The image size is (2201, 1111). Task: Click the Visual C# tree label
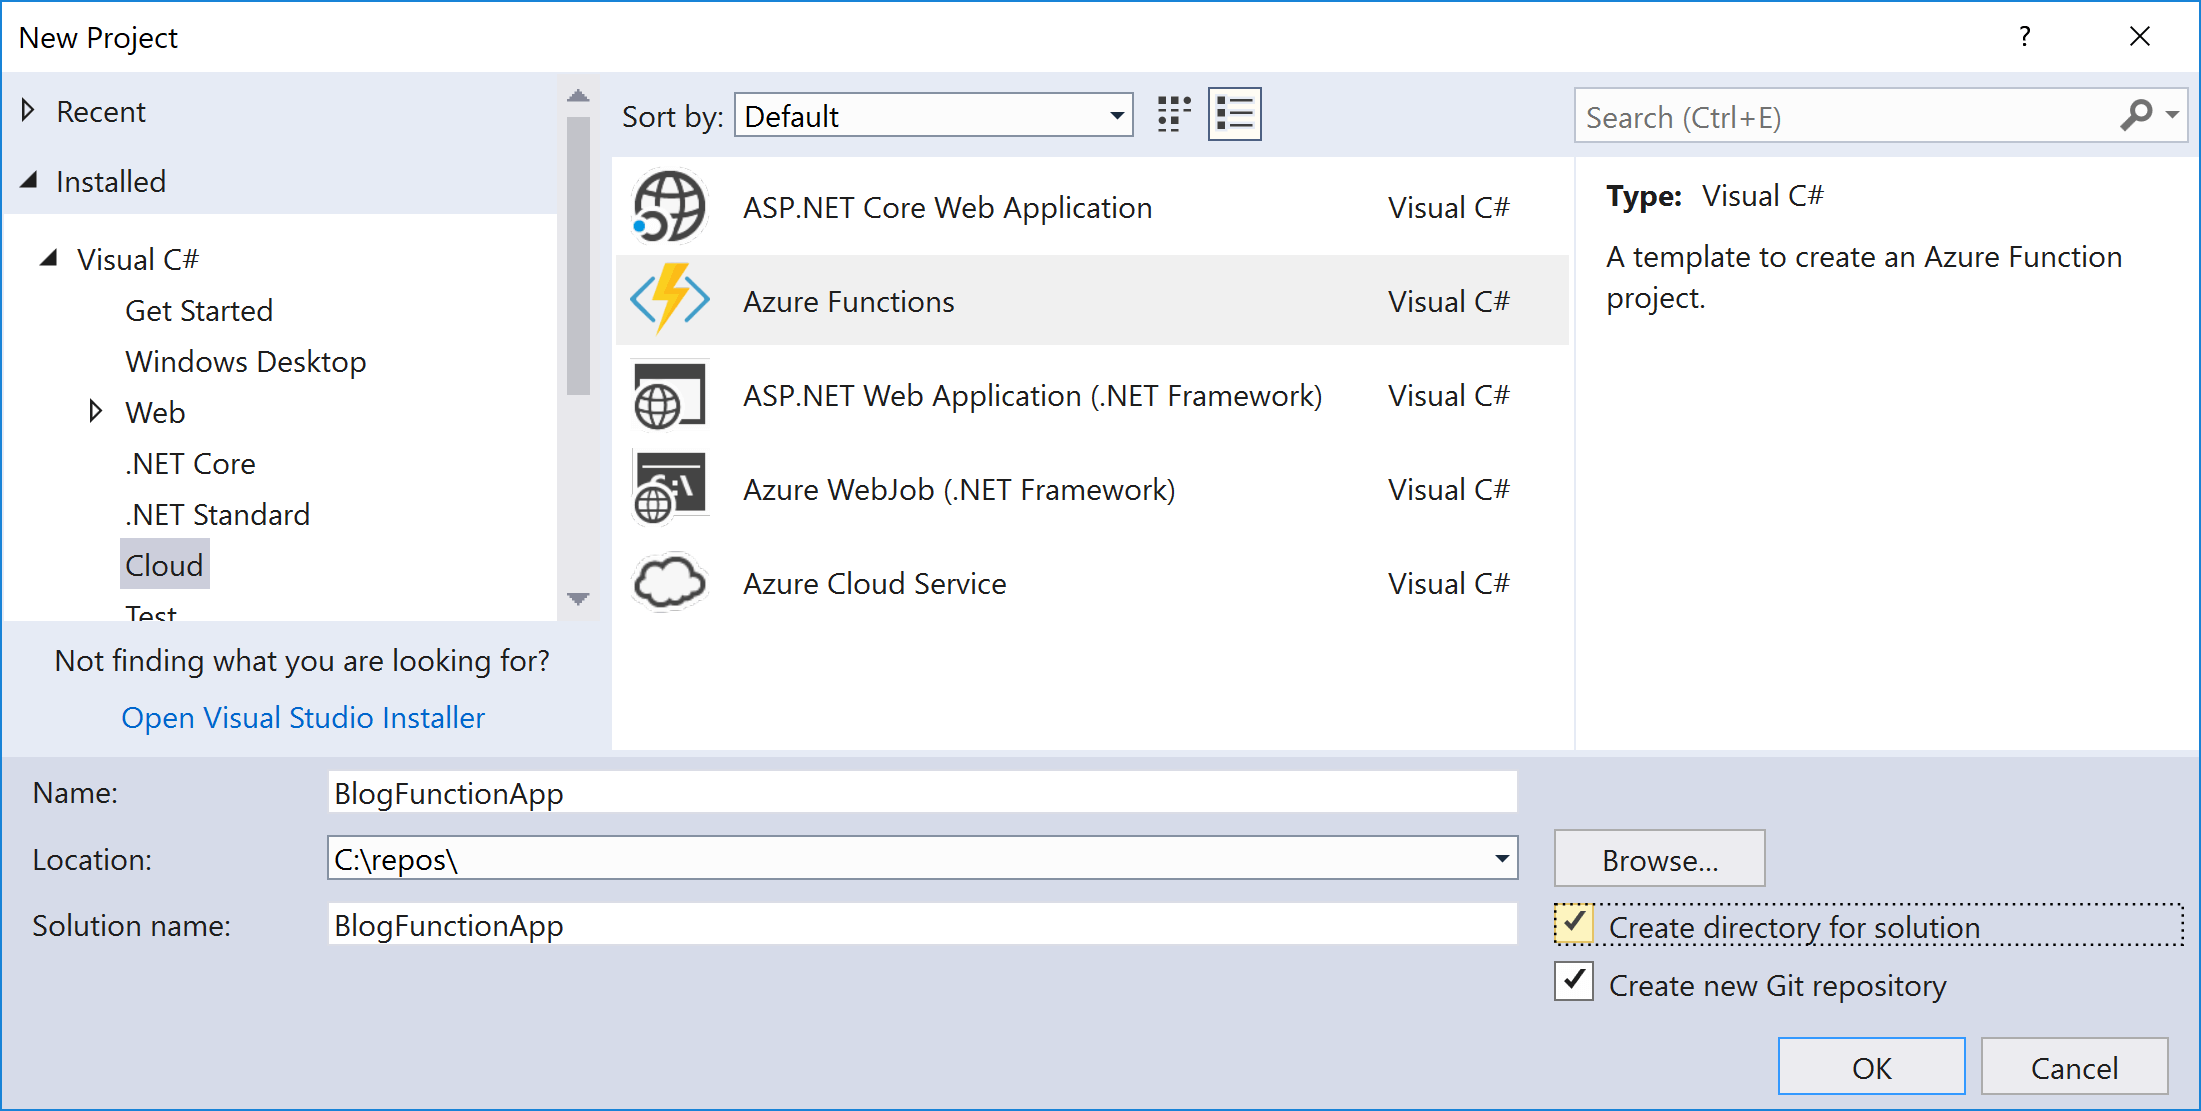(137, 259)
